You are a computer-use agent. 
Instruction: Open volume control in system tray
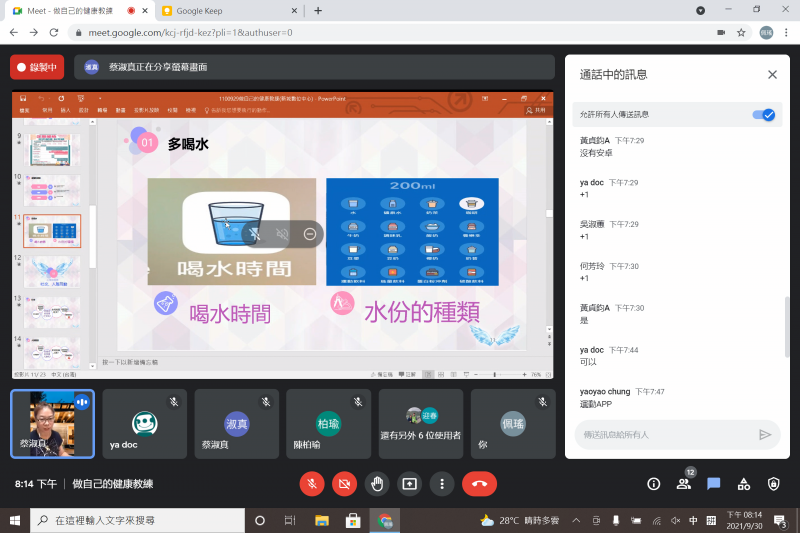pyautogui.click(x=676, y=520)
